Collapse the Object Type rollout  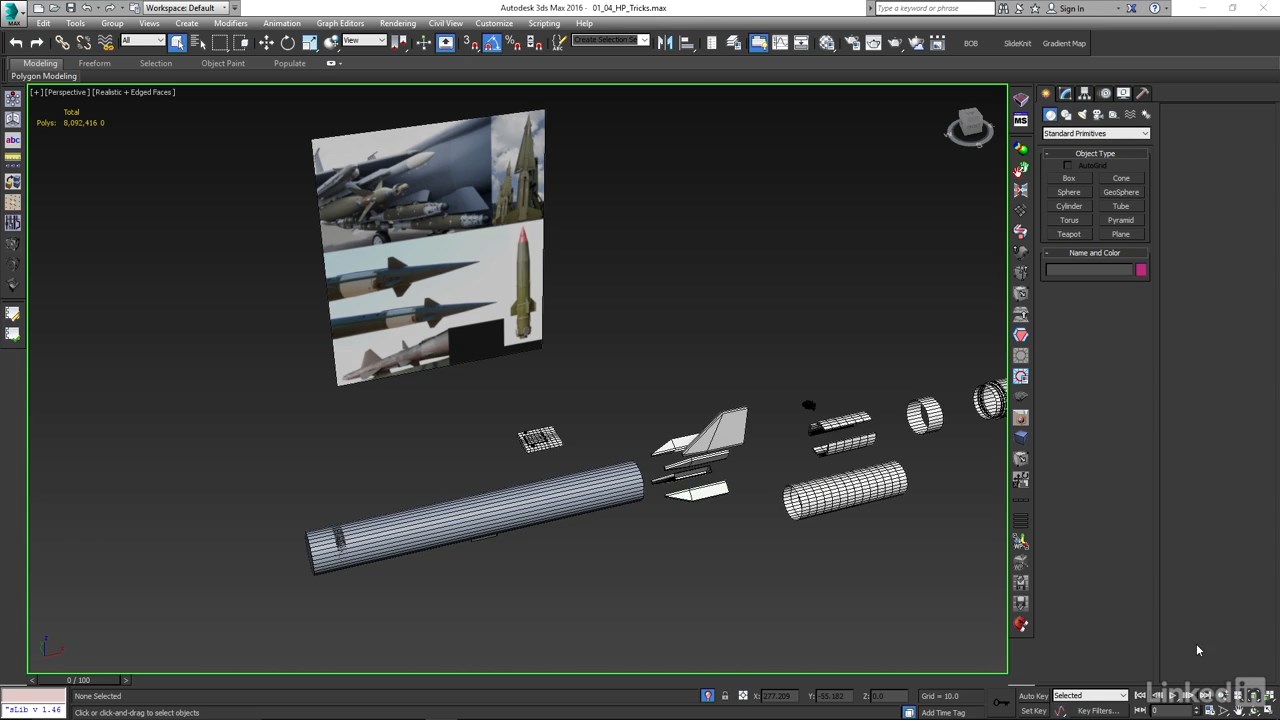(1095, 153)
